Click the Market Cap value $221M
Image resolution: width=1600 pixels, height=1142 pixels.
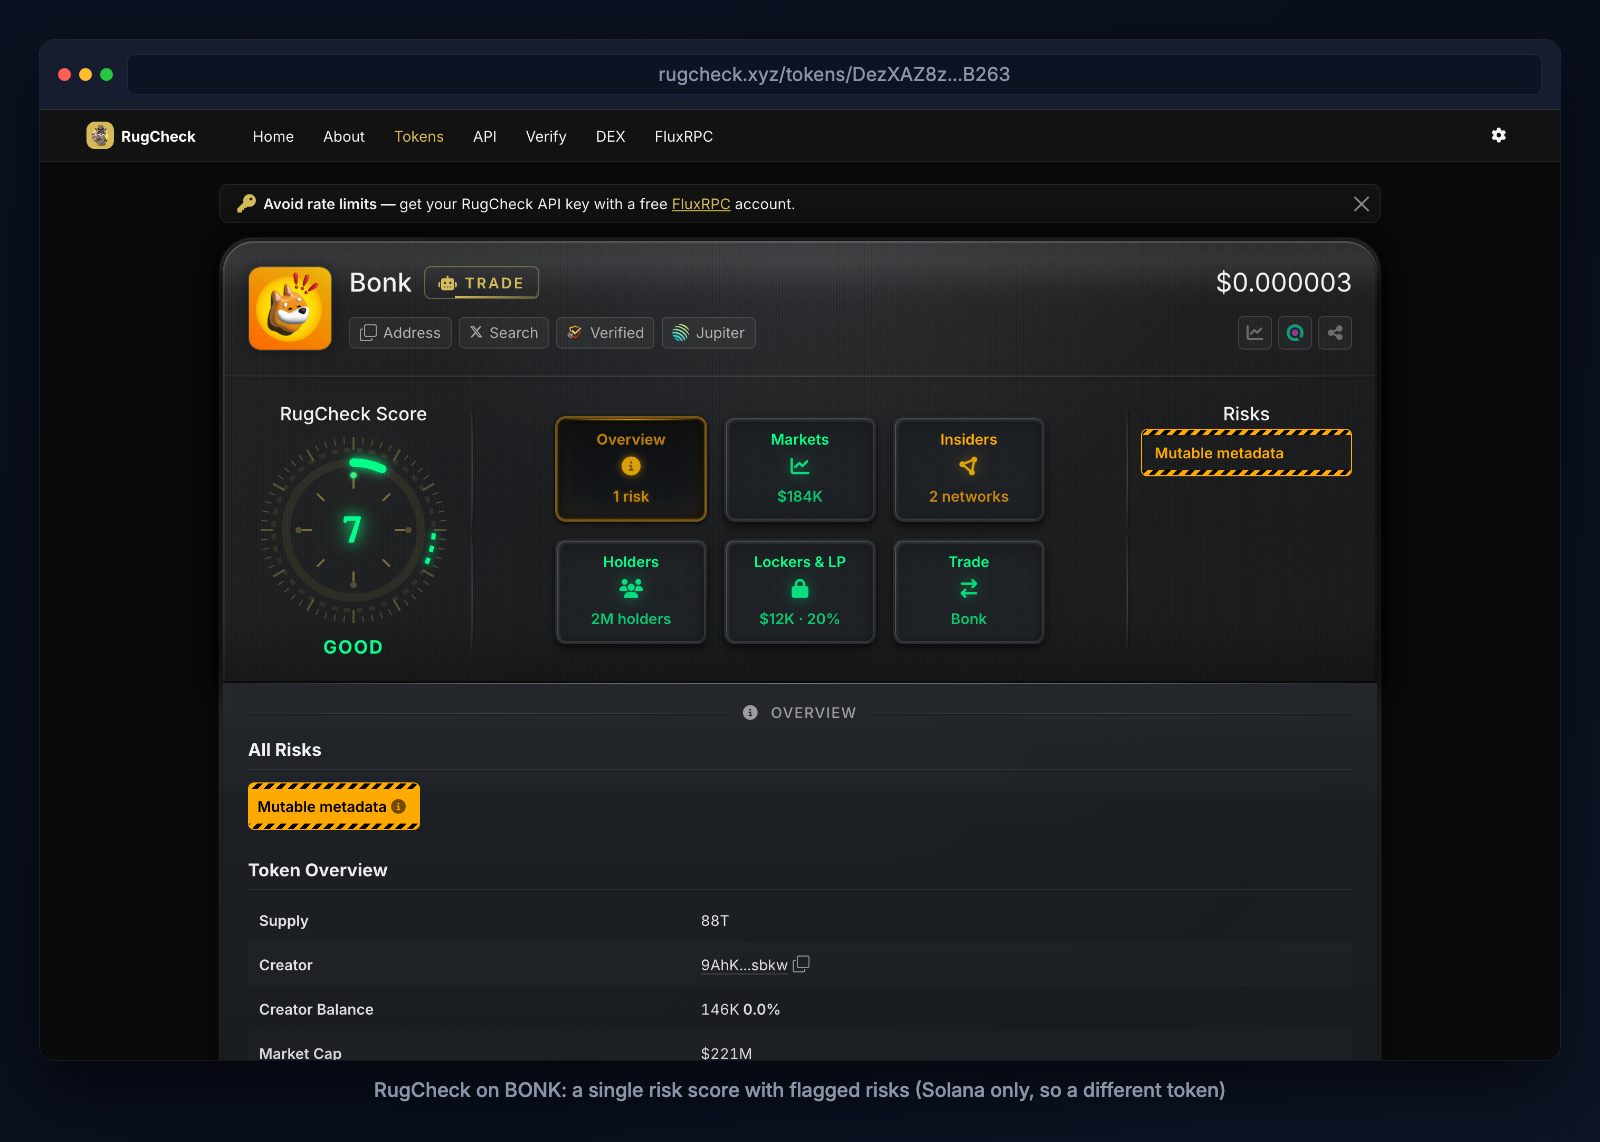[x=726, y=1053]
